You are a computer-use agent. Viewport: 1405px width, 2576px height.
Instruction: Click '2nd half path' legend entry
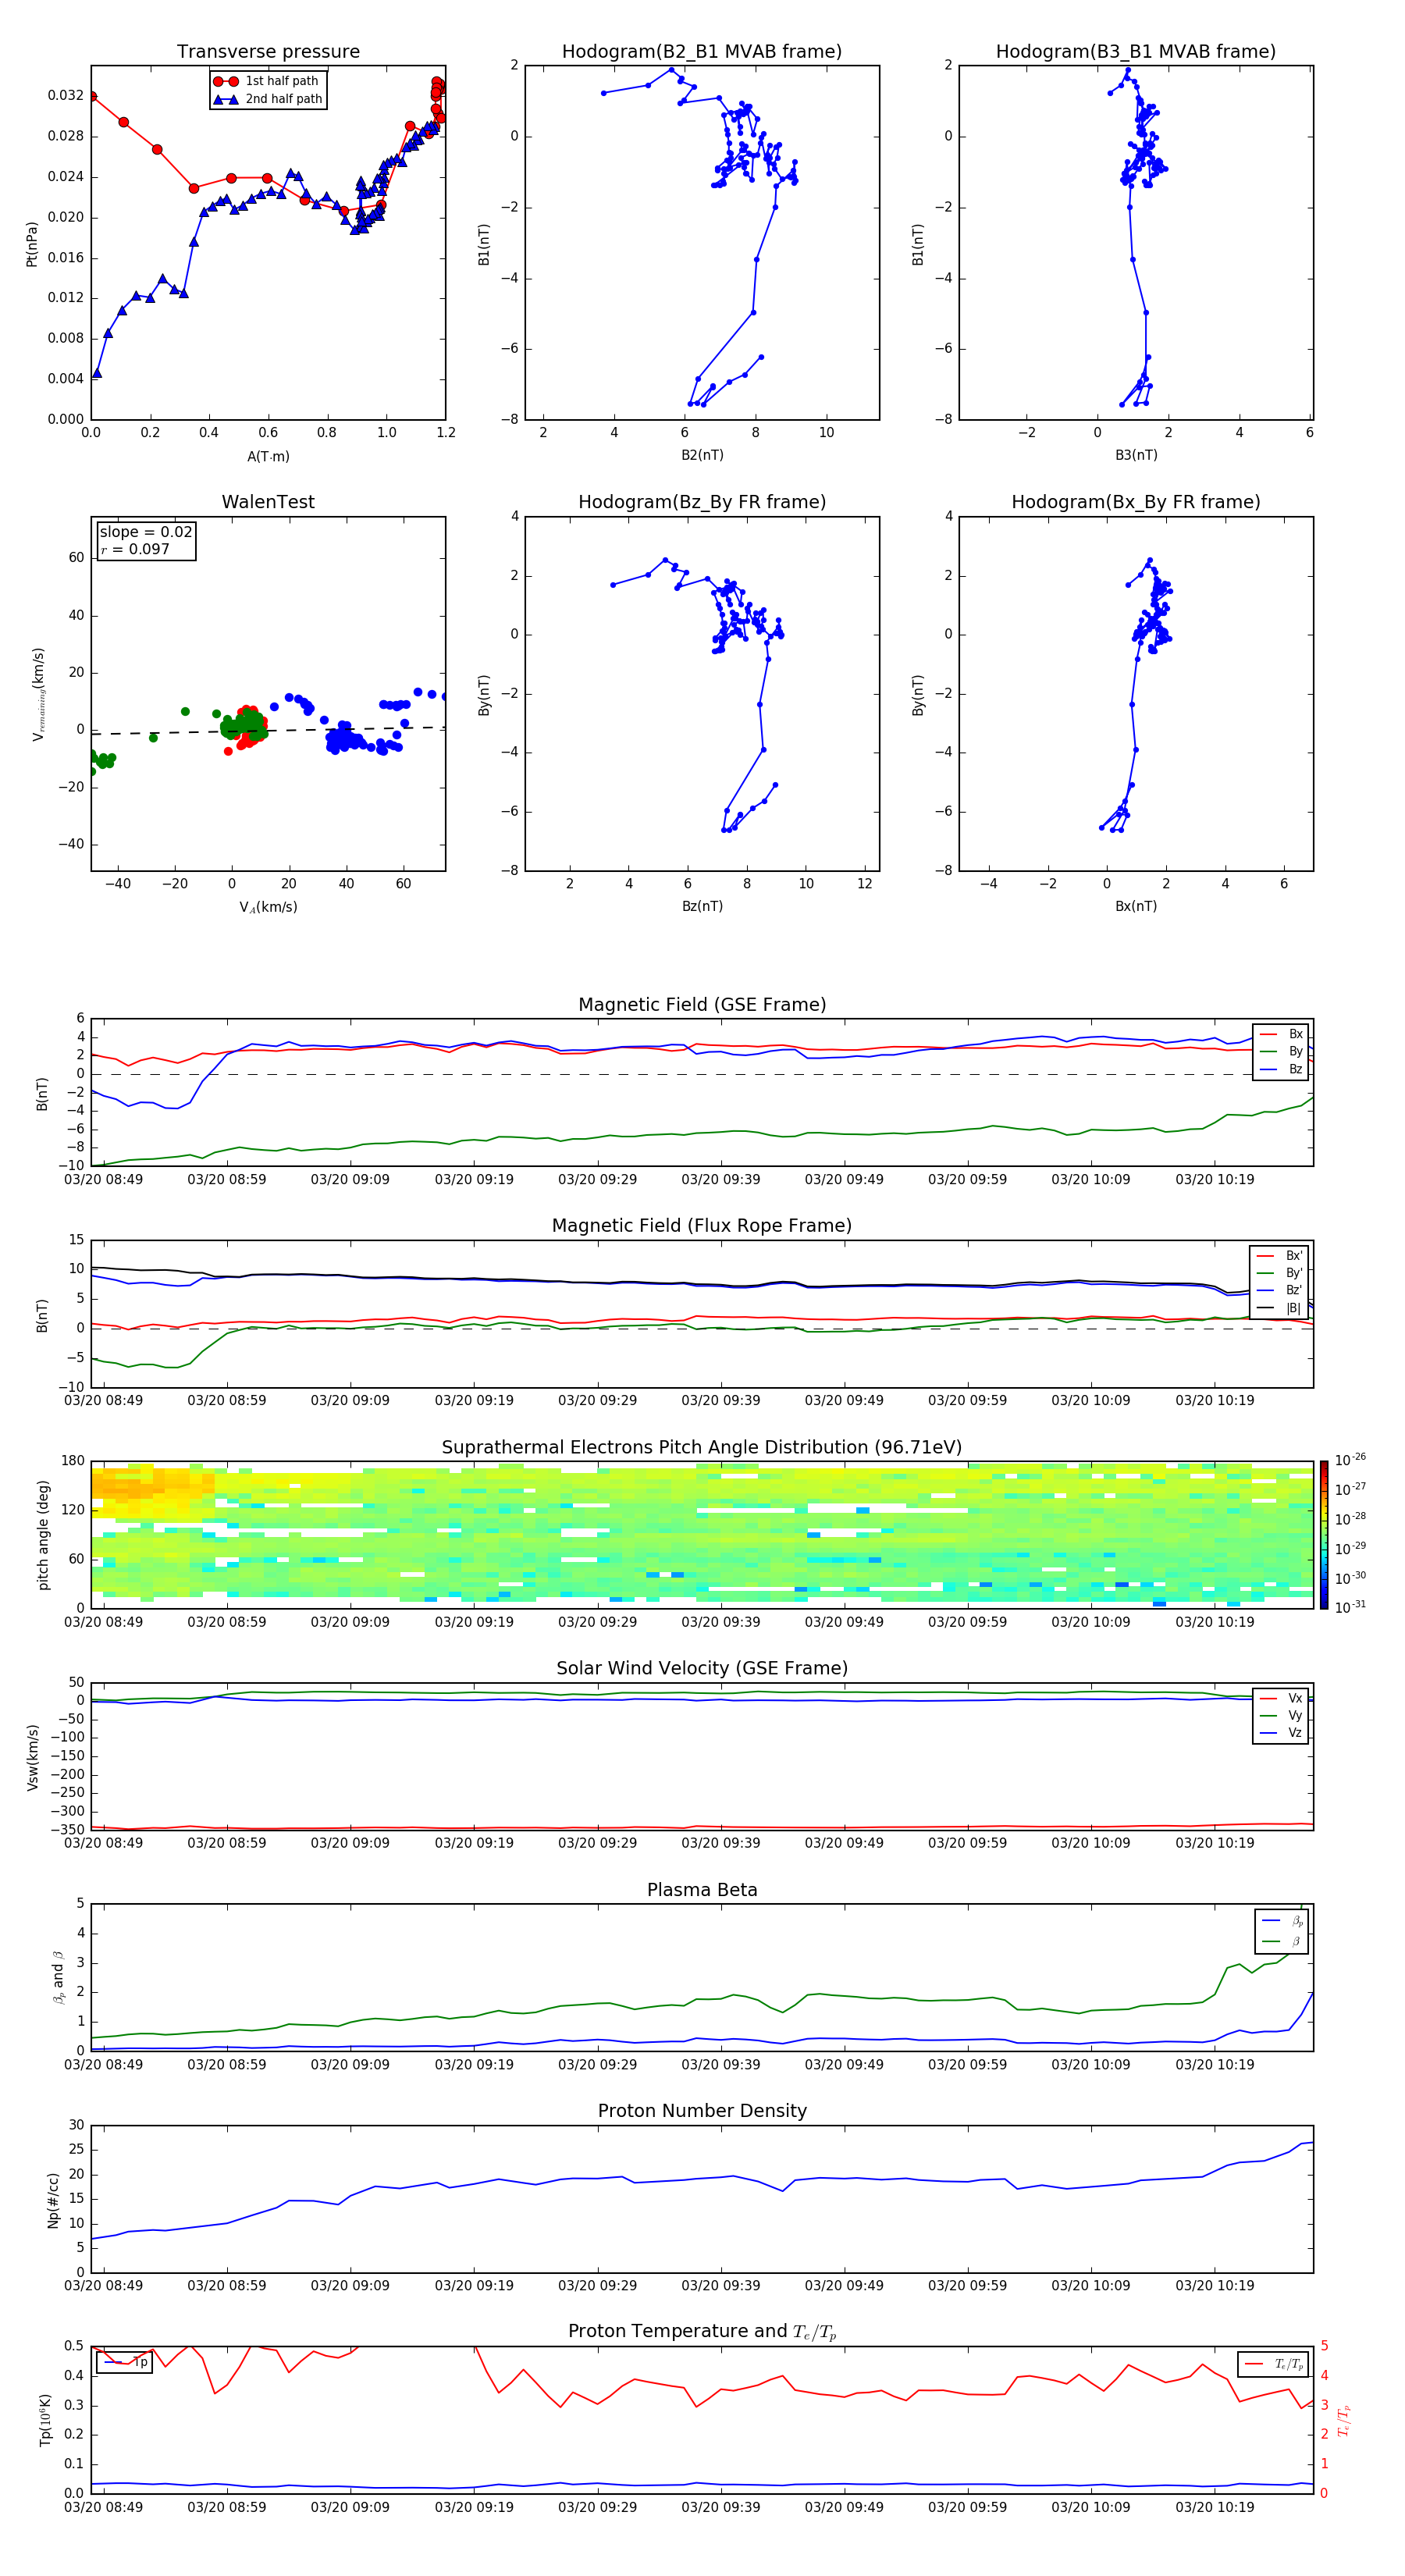coord(268,99)
